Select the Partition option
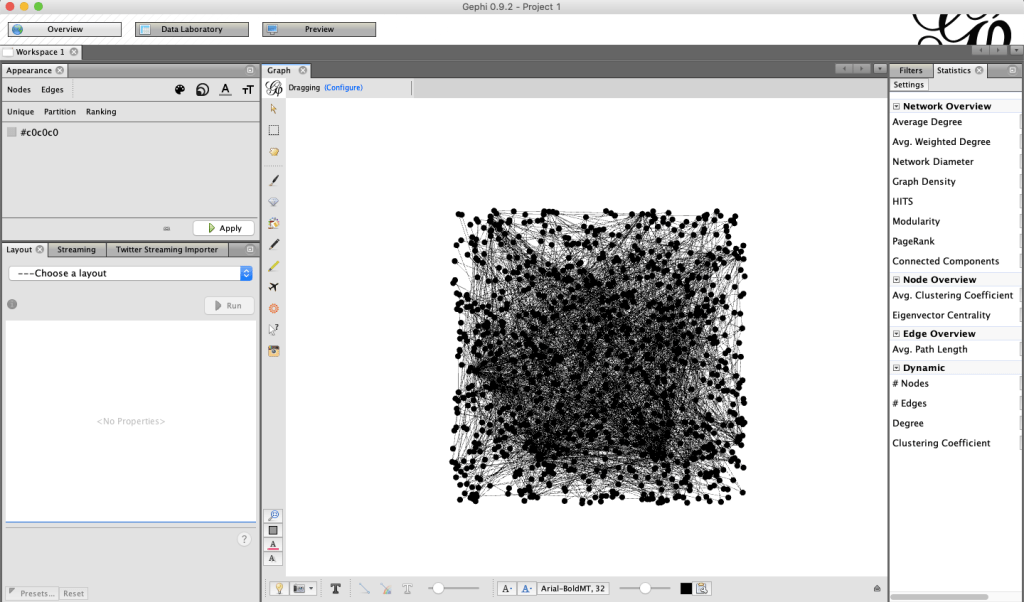The image size is (1024, 602). click(59, 112)
